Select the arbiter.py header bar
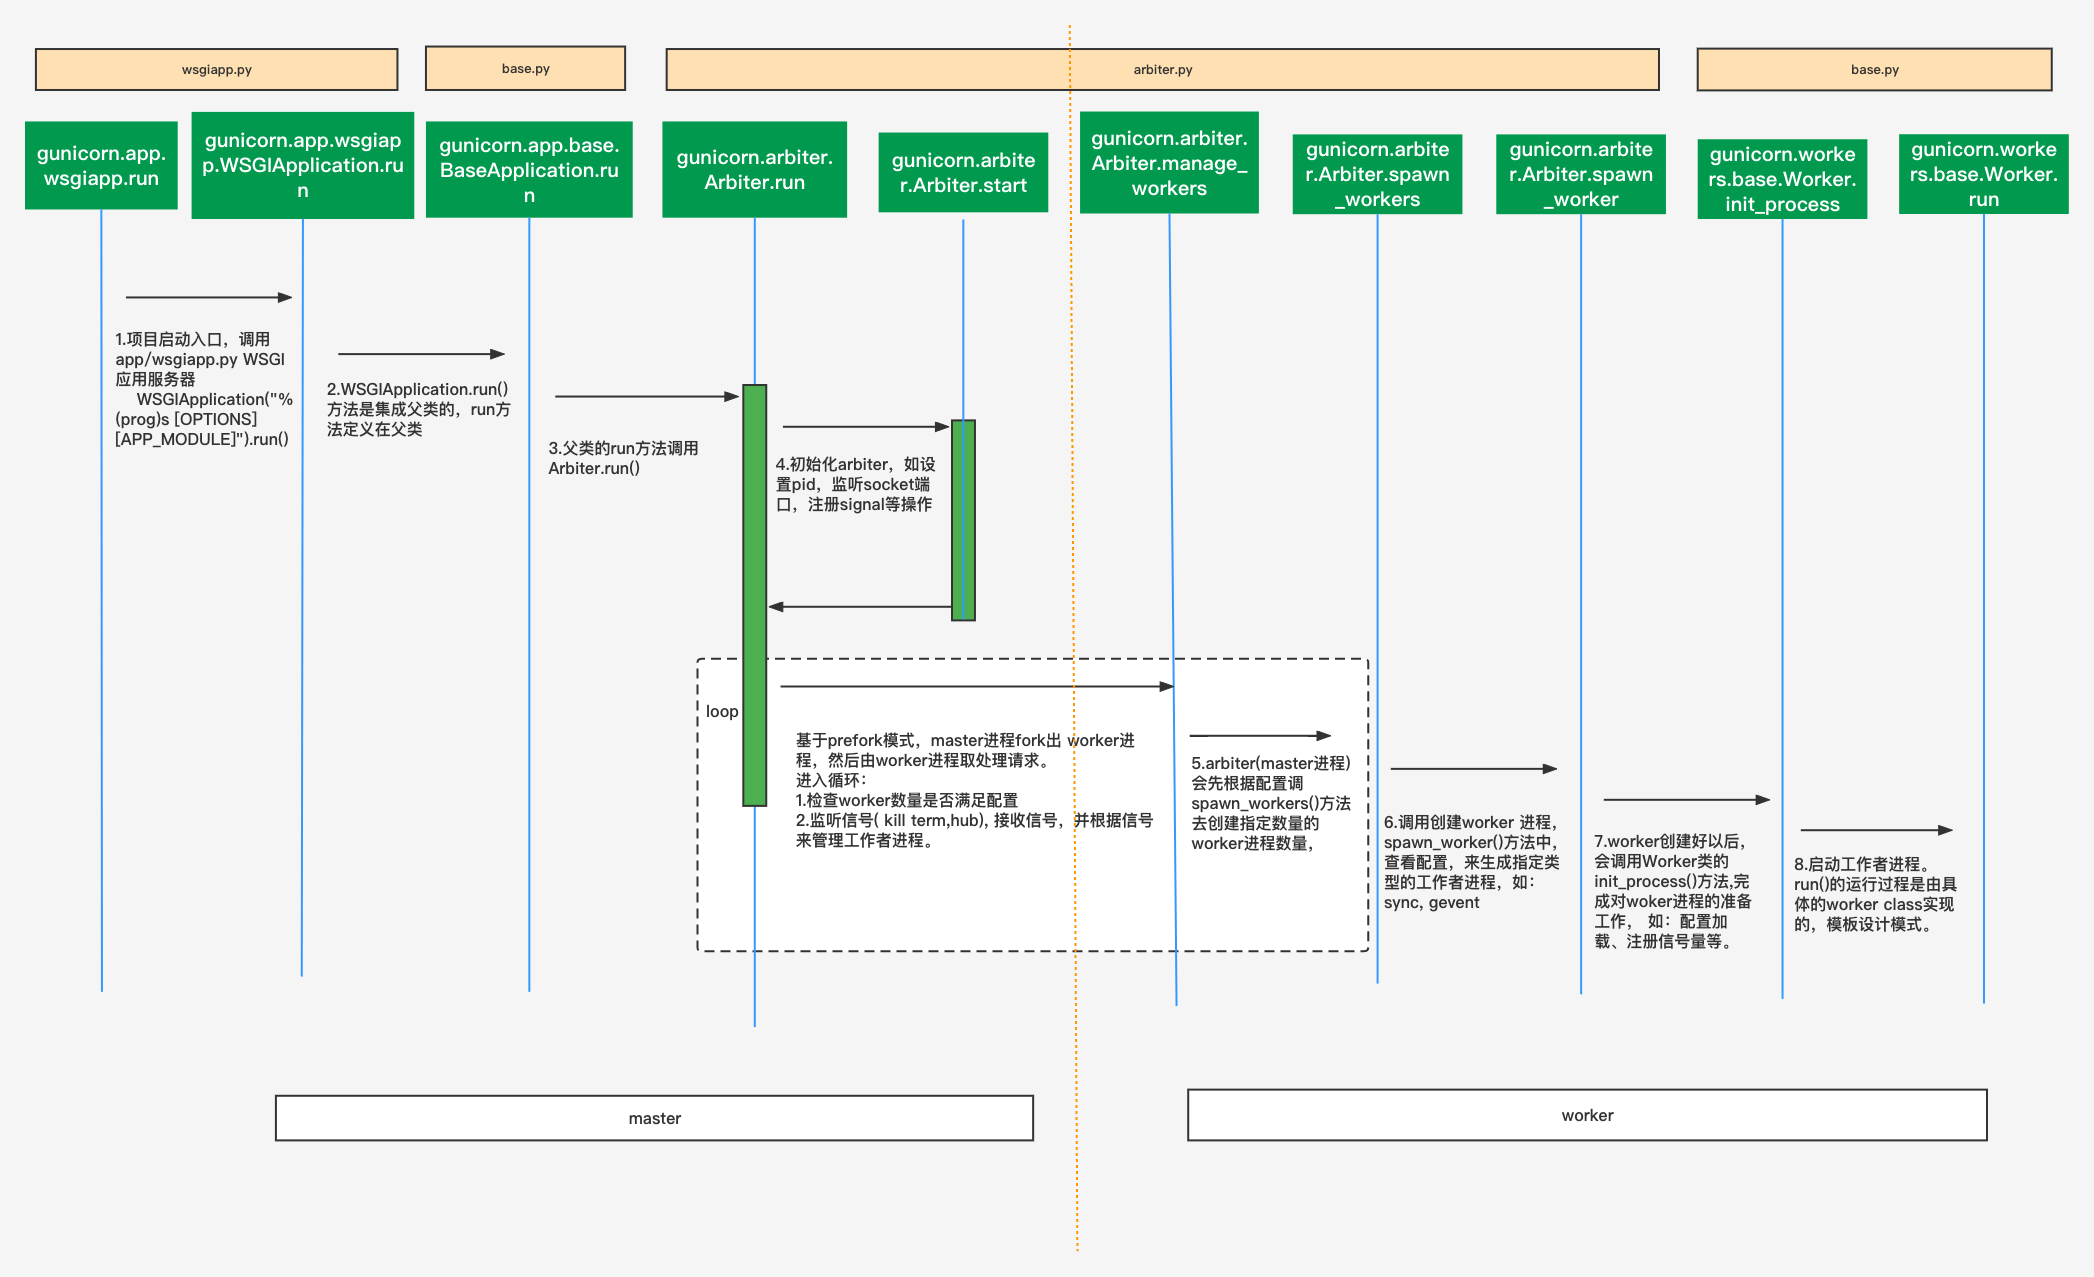This screenshot has width=2094, height=1277. [1162, 70]
